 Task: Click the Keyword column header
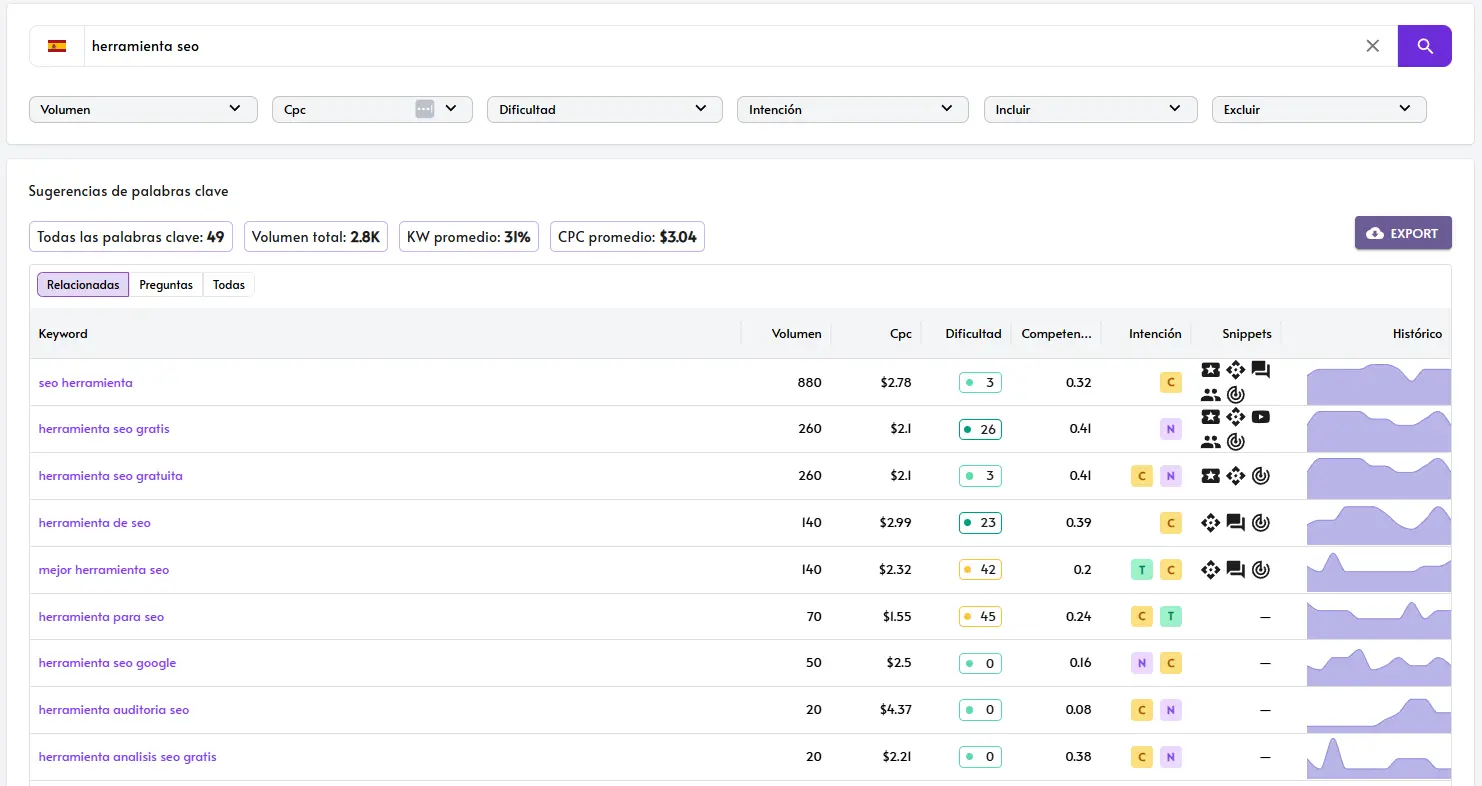click(63, 334)
